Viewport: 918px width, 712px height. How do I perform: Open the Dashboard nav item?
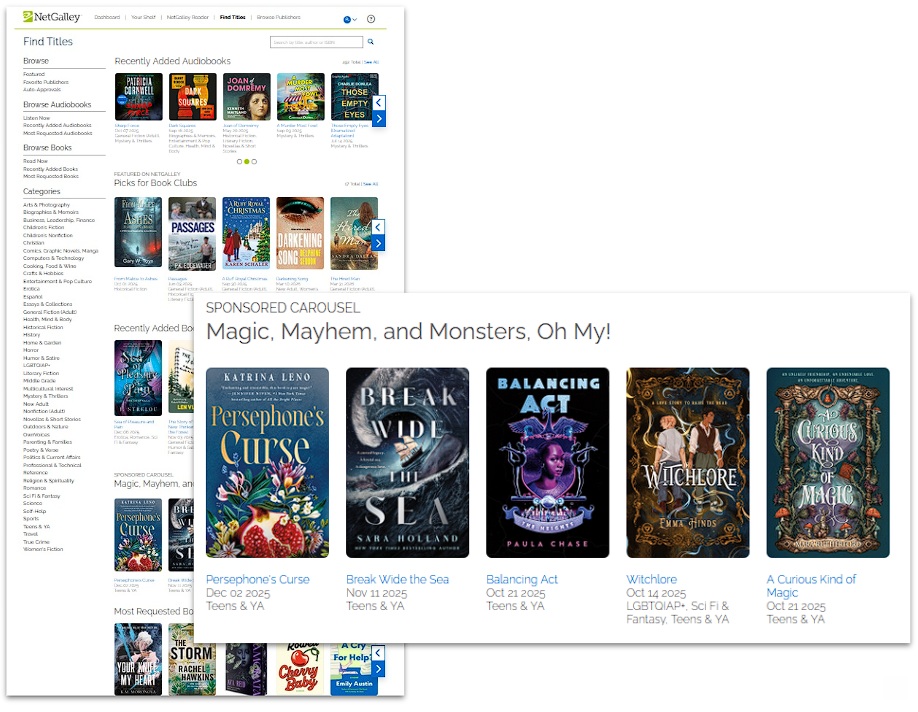click(107, 18)
